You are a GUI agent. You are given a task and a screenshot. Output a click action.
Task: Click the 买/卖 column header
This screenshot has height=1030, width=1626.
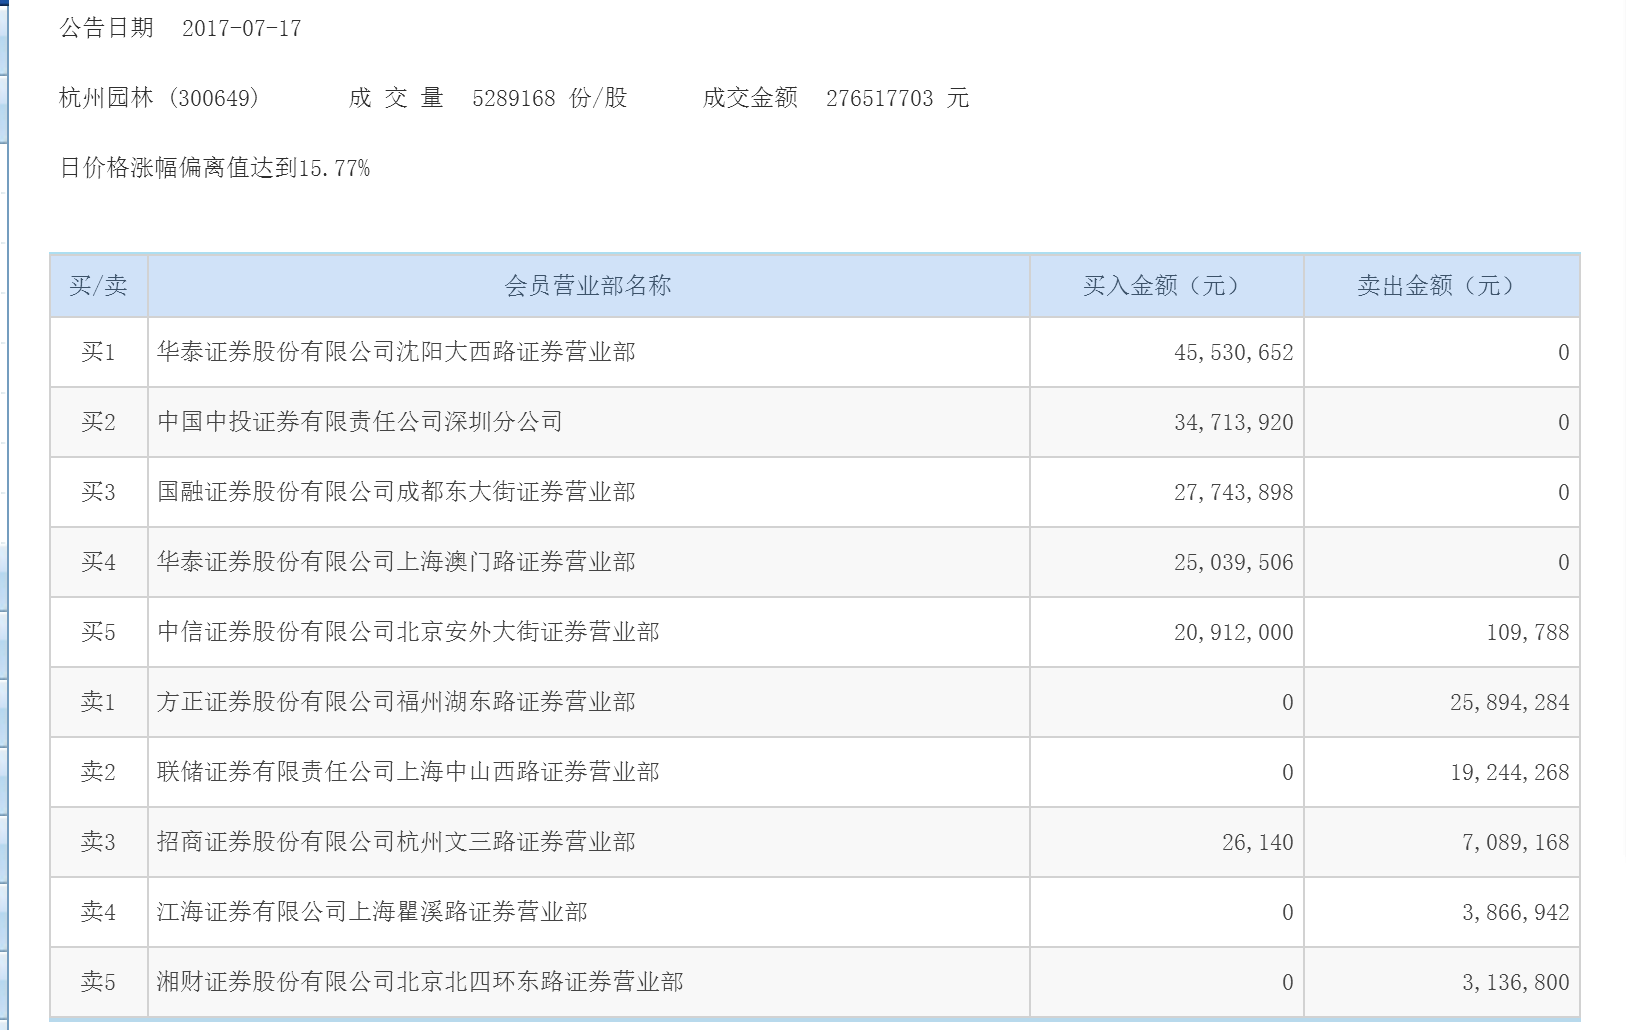coord(99,286)
